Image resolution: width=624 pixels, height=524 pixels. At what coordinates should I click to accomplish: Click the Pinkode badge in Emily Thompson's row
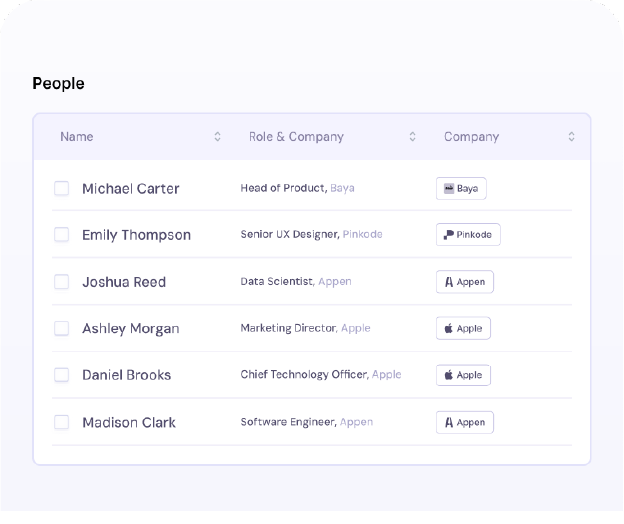(x=468, y=235)
